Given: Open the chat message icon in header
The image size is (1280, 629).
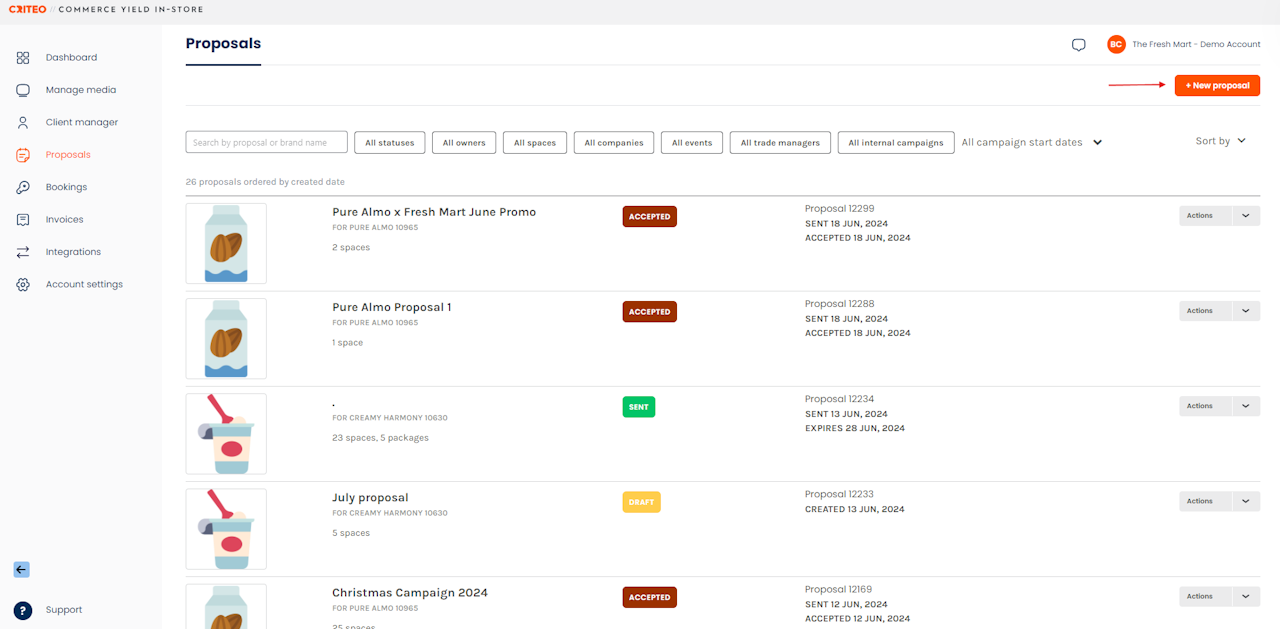Looking at the screenshot, I should 1078,45.
